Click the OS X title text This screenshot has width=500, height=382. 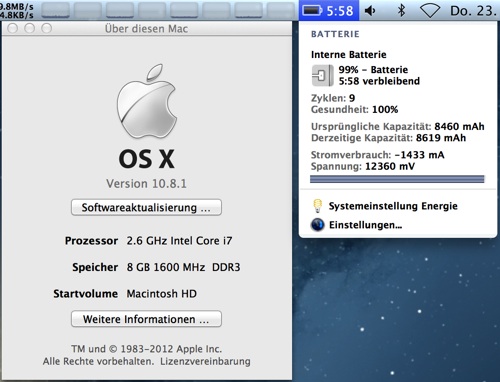pyautogui.click(x=146, y=159)
